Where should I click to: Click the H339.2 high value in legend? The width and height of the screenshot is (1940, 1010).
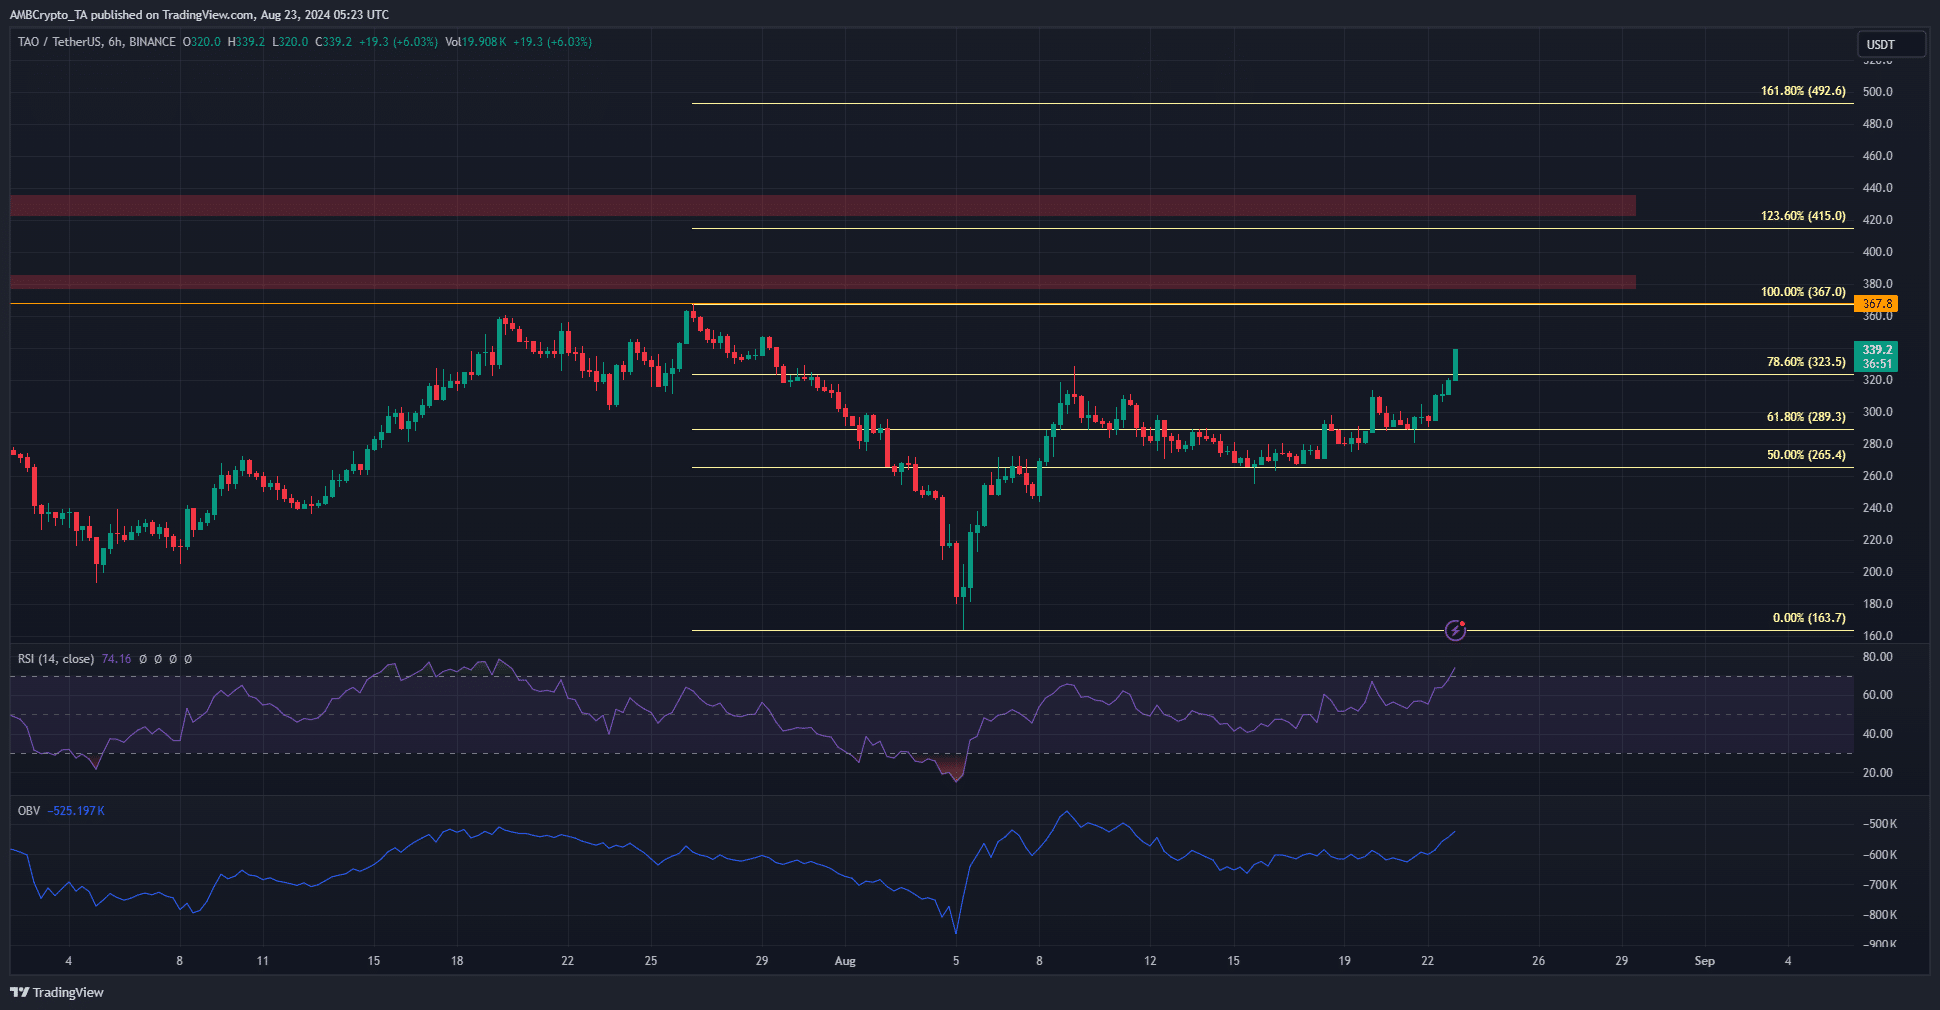pos(246,42)
